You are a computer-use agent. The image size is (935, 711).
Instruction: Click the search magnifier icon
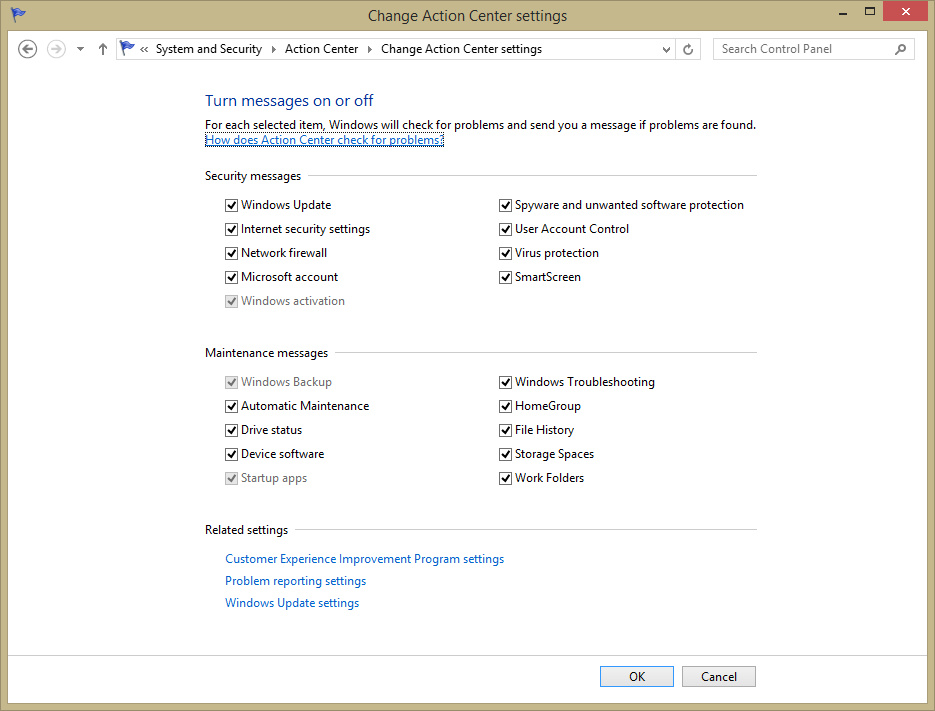click(x=900, y=49)
